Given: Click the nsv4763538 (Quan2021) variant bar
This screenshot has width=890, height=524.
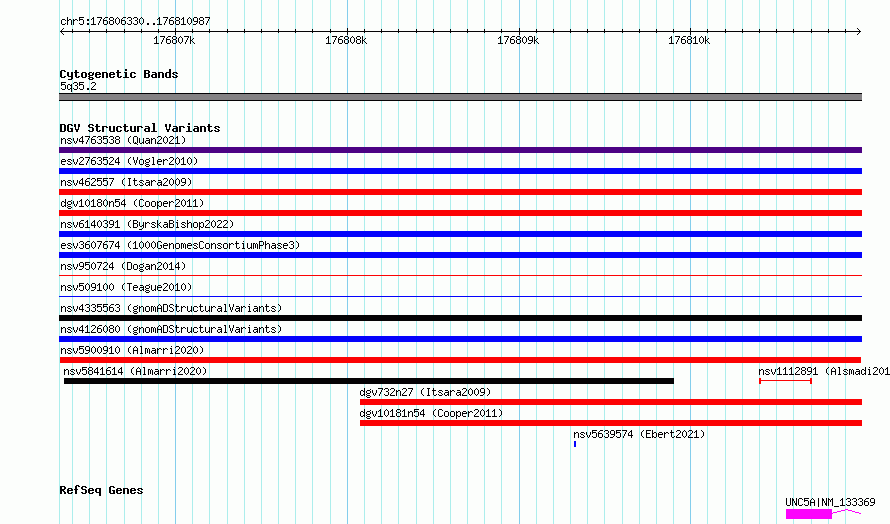Looking at the screenshot, I should click(460, 150).
